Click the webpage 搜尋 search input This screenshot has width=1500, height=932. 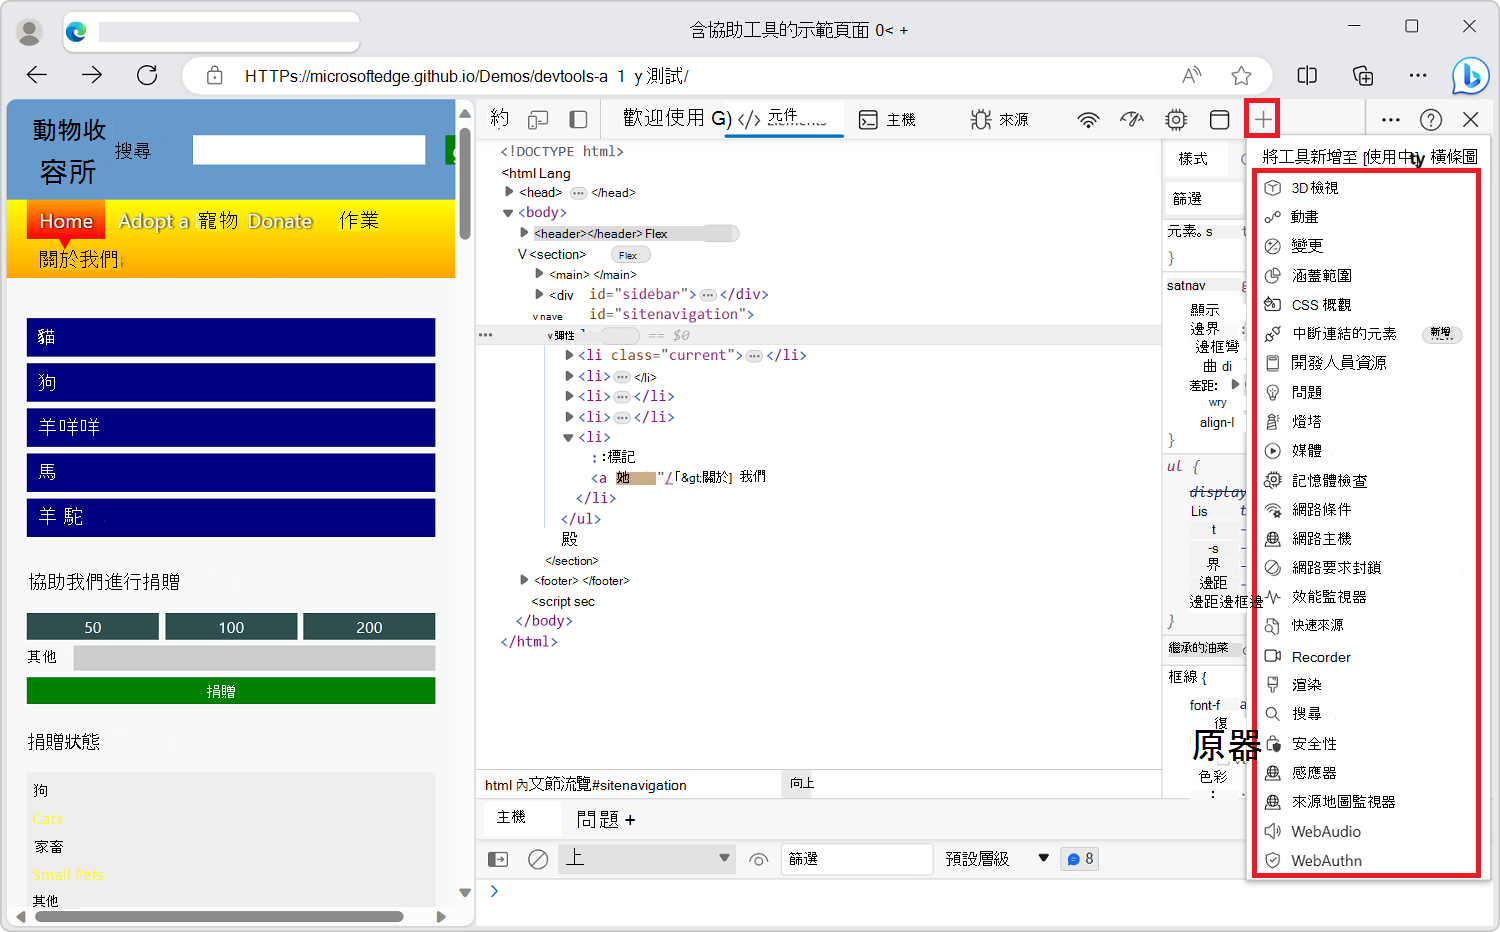pyautogui.click(x=309, y=150)
